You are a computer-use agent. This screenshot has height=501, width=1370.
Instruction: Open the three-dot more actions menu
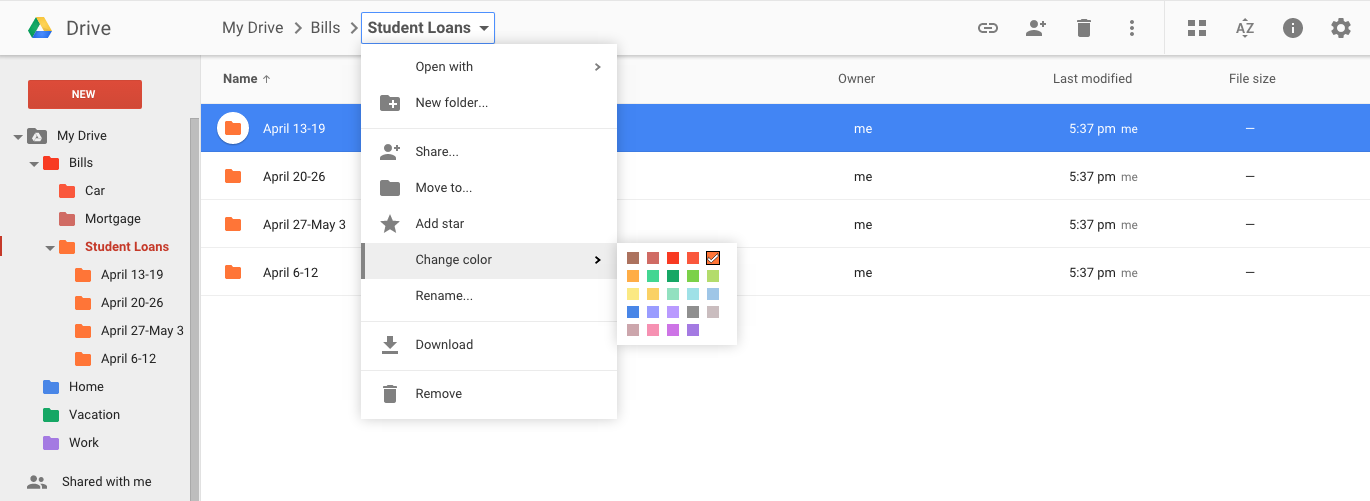[1132, 28]
